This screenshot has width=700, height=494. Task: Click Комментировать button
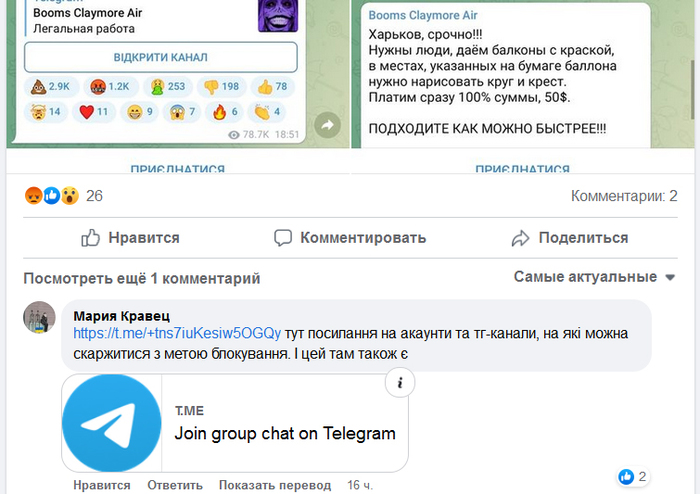point(350,238)
